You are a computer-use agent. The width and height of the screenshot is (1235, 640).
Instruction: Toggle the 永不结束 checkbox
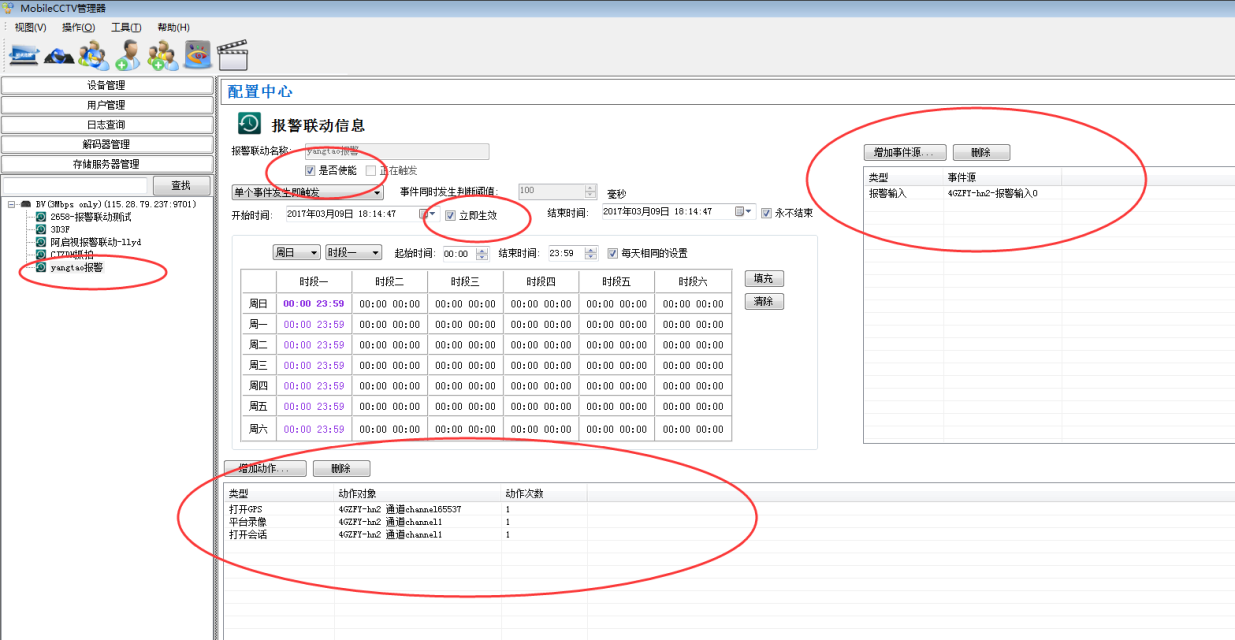pyautogui.click(x=766, y=213)
